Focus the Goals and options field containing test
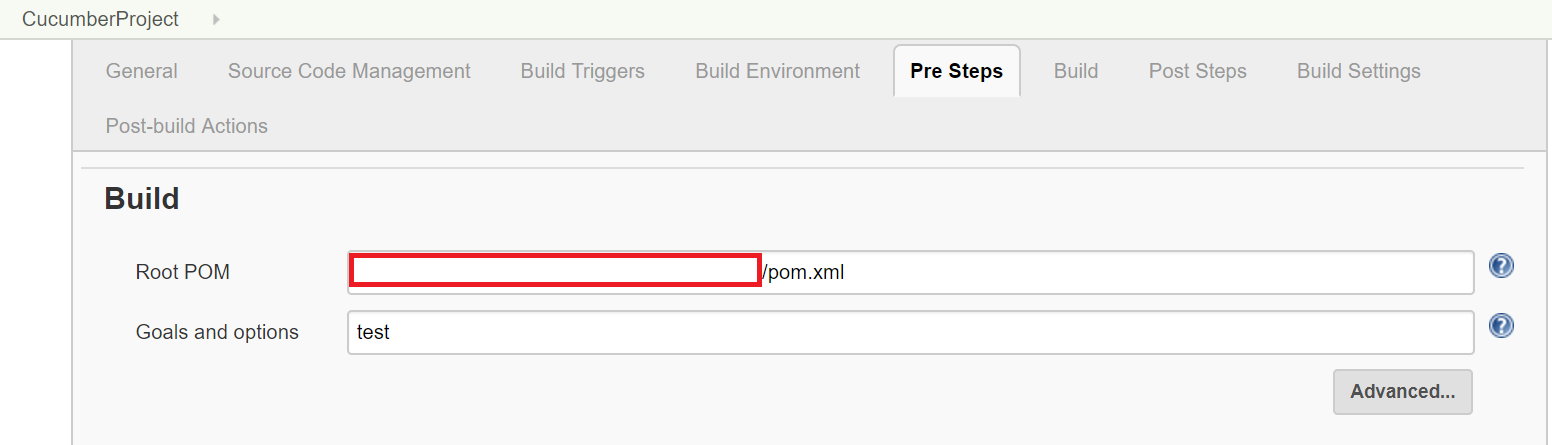Screen dimensions: 1552x445 click(911, 332)
